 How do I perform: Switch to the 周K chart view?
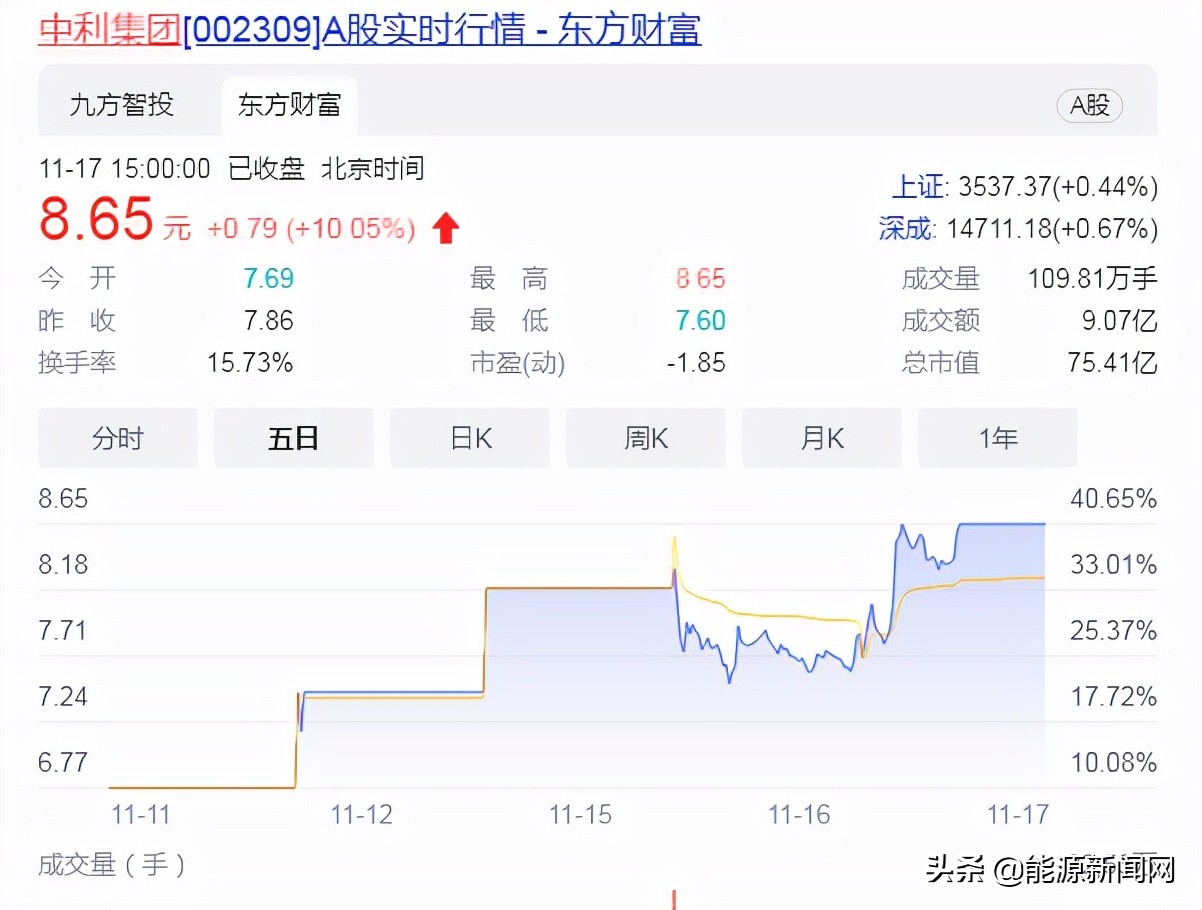click(x=645, y=437)
